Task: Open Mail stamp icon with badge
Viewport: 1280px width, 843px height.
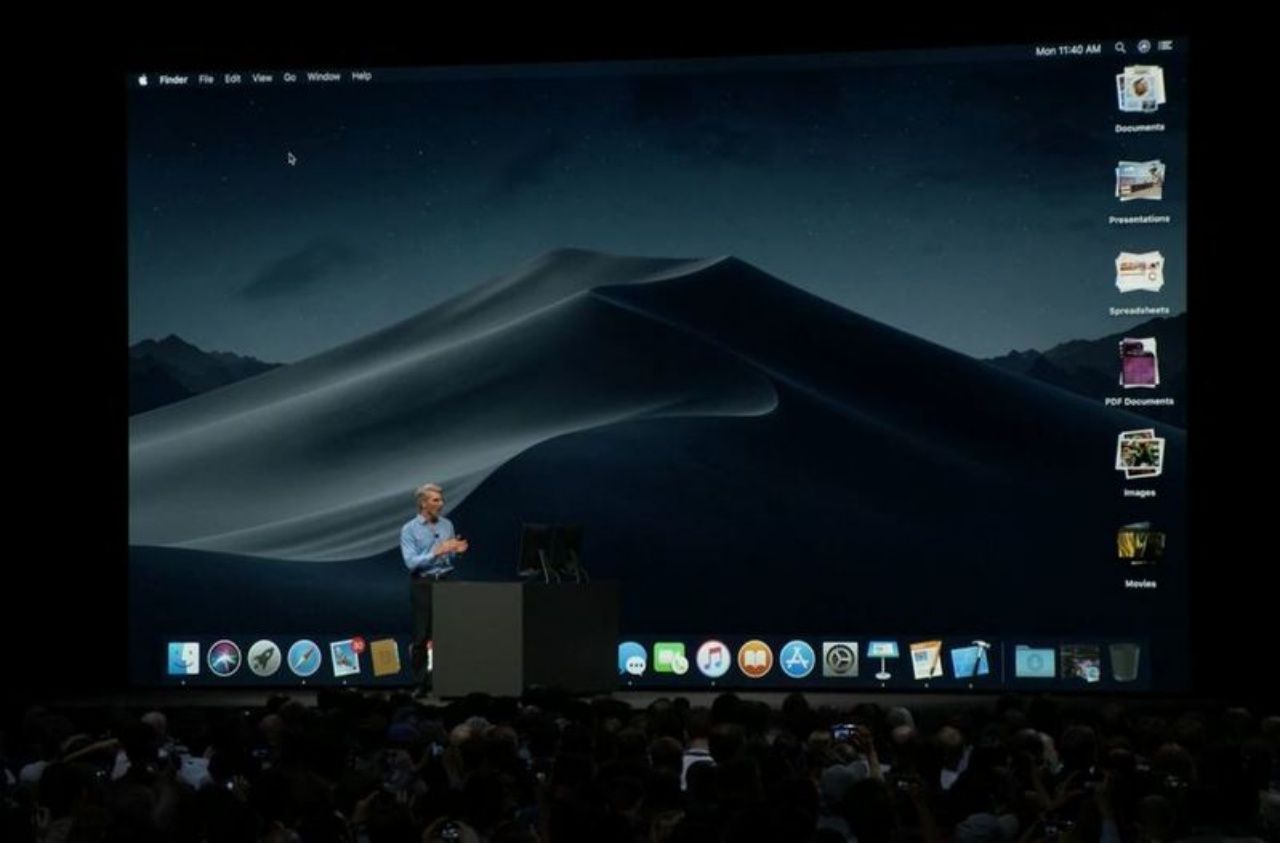Action: click(x=346, y=657)
